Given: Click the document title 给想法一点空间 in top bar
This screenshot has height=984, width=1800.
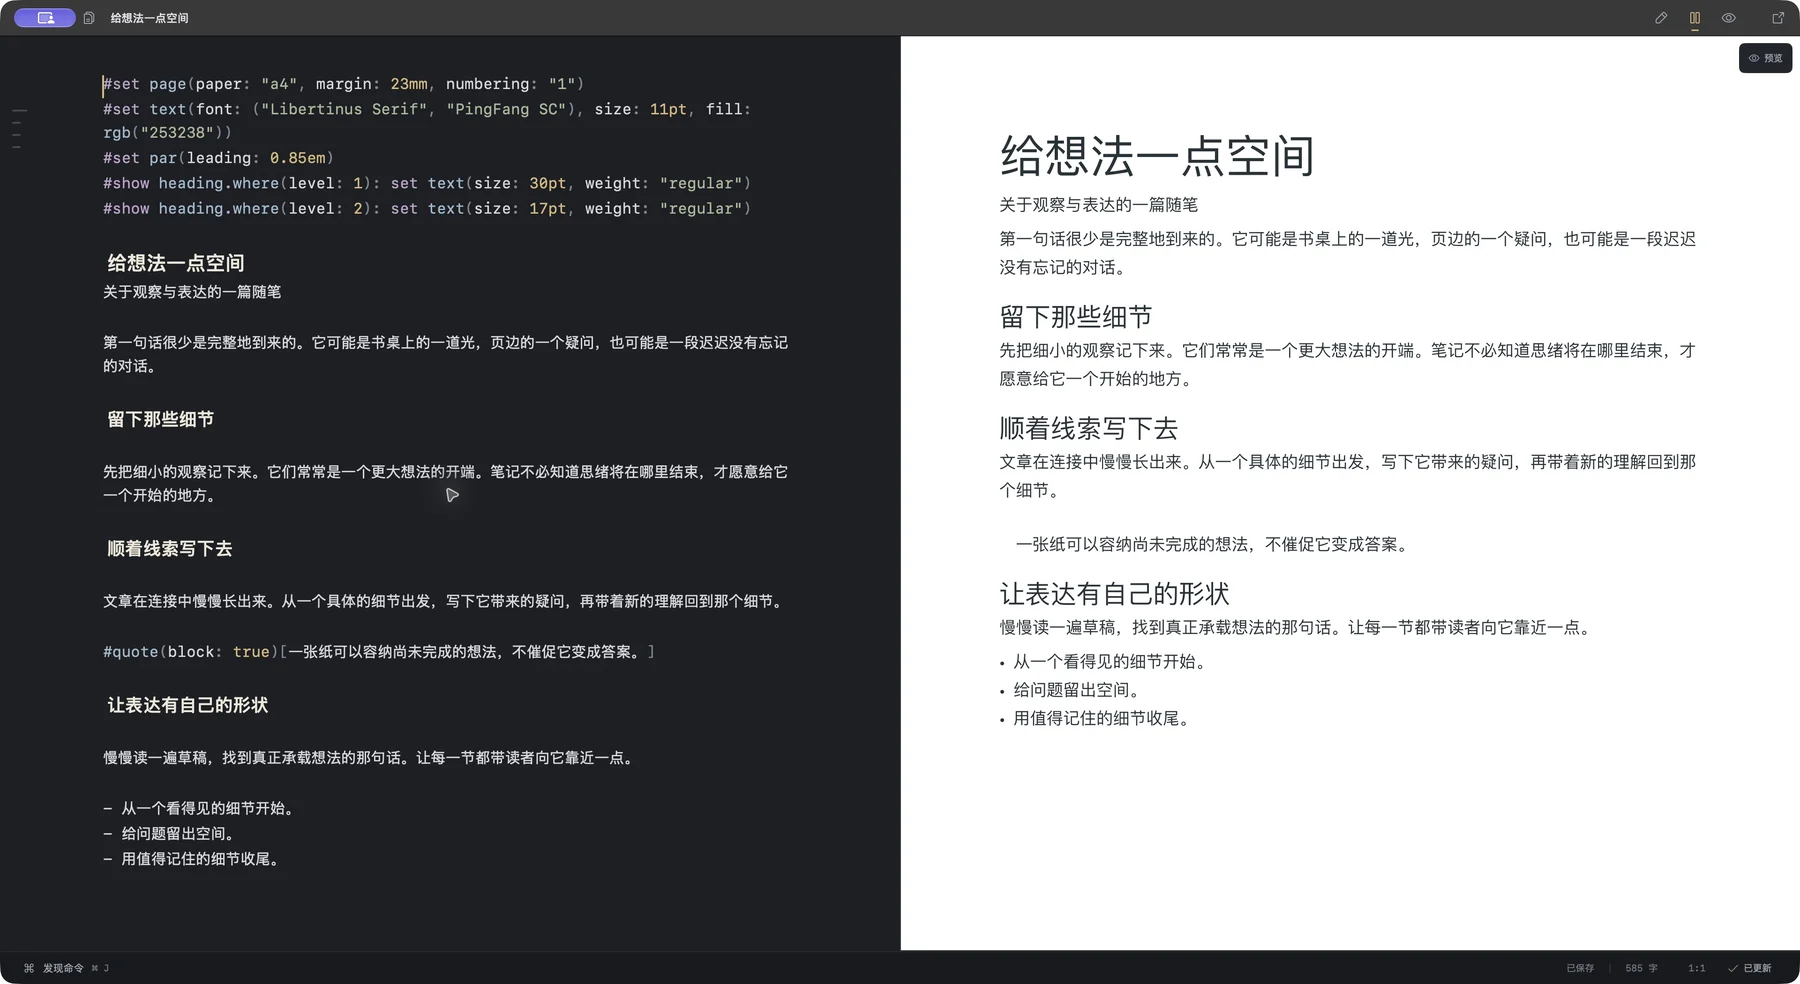Looking at the screenshot, I should tap(149, 18).
